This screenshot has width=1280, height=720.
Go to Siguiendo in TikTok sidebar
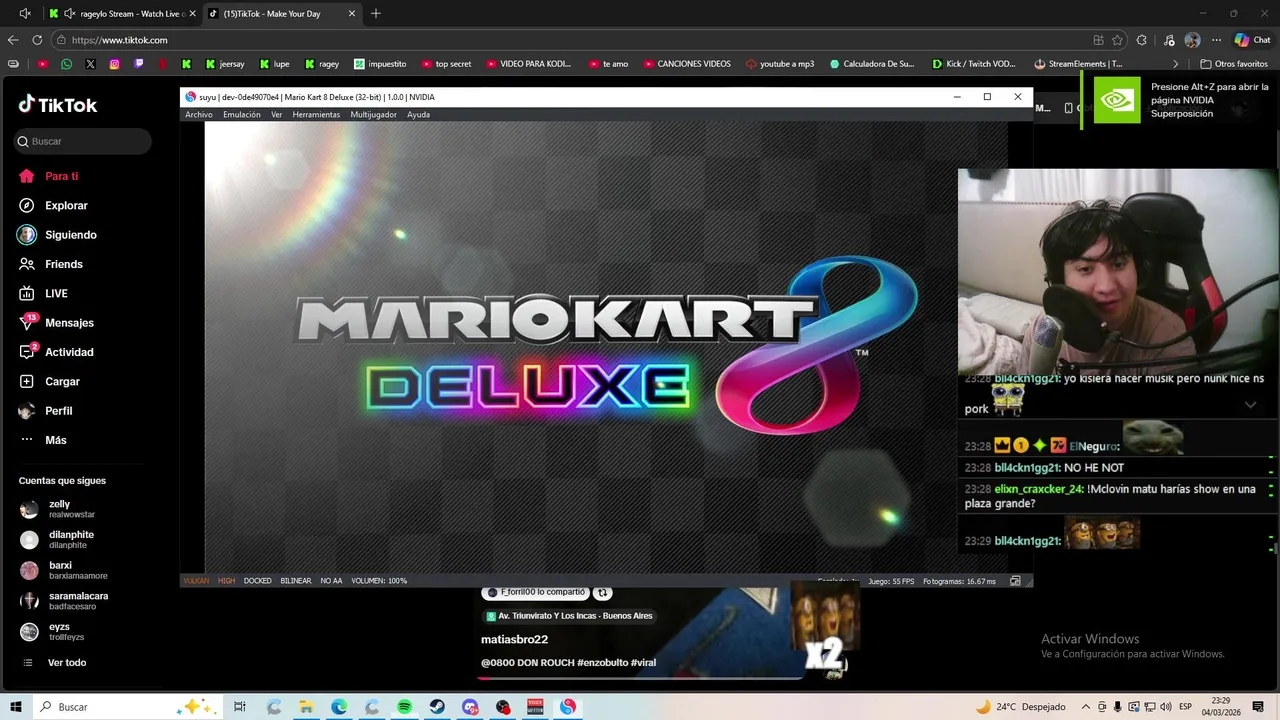[57, 235]
